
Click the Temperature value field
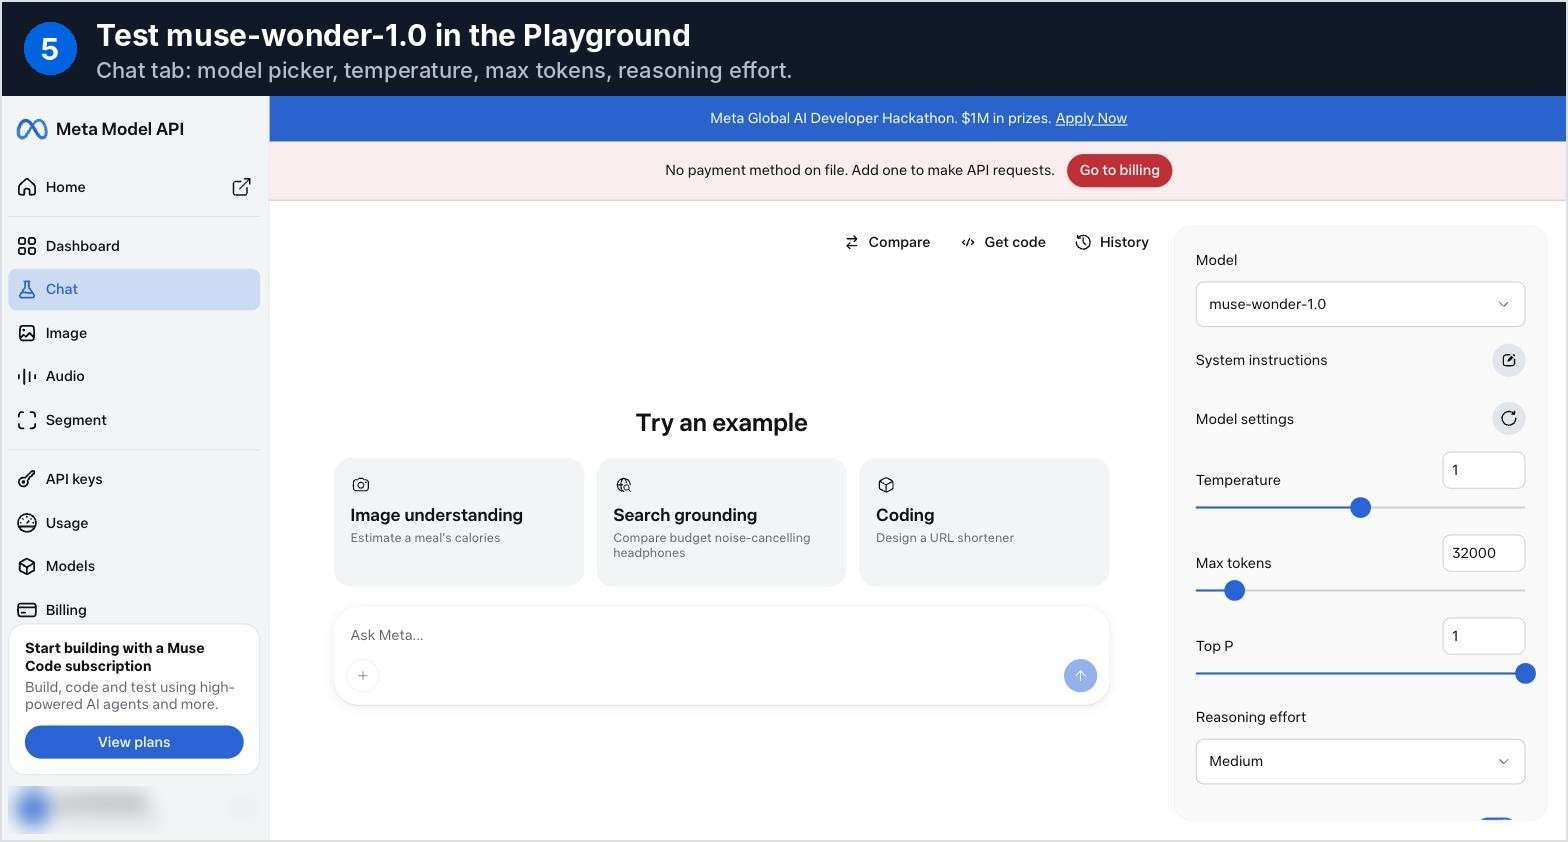pos(1483,470)
